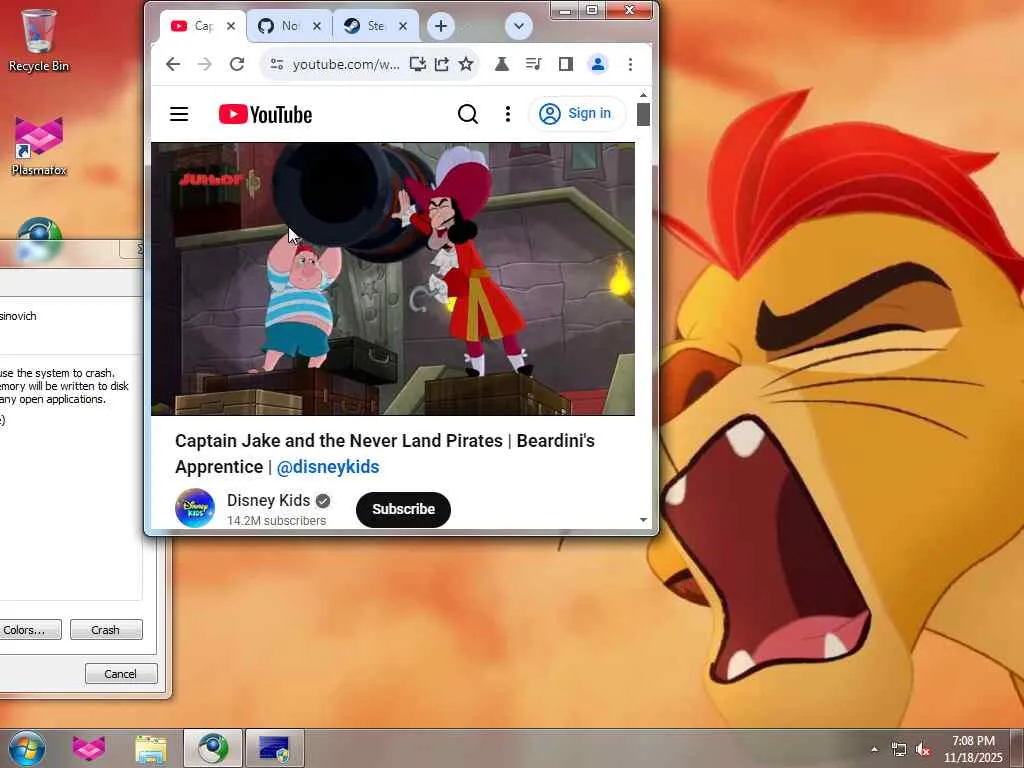Open a new browser tab
Image resolution: width=1024 pixels, height=768 pixels.
coord(441,26)
